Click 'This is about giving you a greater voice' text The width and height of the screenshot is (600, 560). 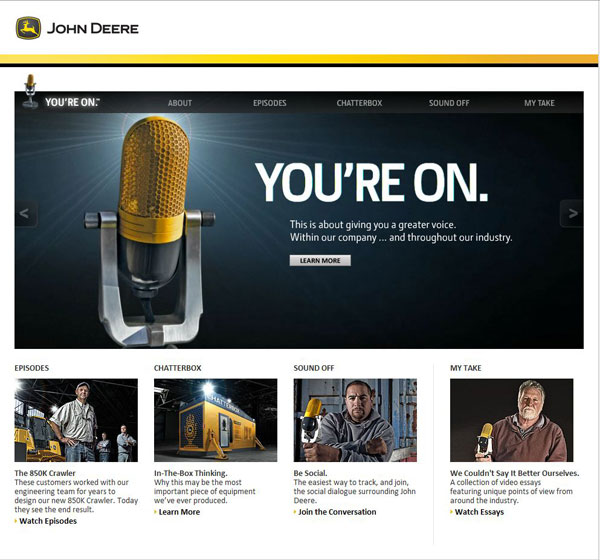373,224
